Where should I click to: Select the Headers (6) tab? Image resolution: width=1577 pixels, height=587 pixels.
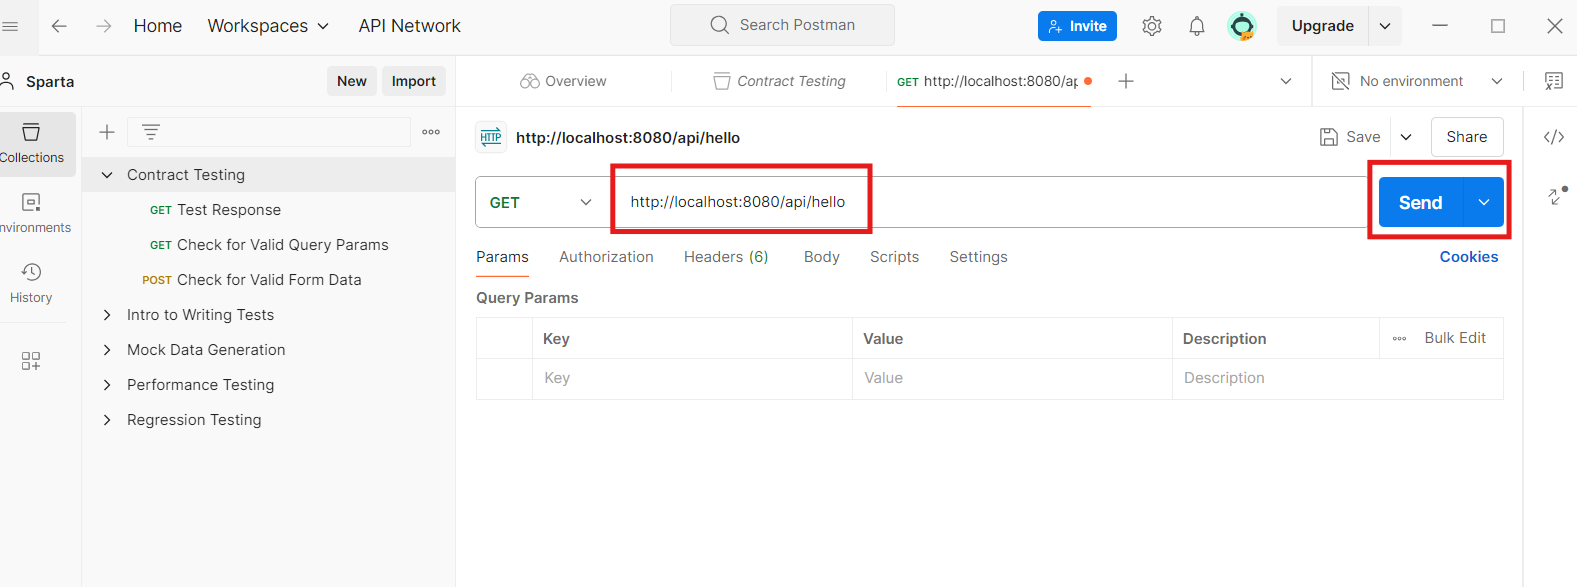click(726, 257)
